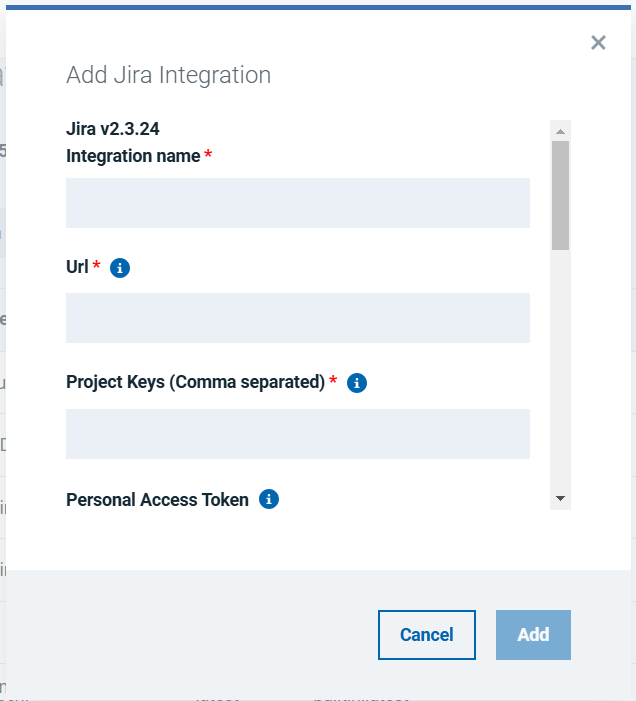This screenshot has height=701, width=636.
Task: Click the Personal Access Token info icon
Action: (x=268, y=499)
